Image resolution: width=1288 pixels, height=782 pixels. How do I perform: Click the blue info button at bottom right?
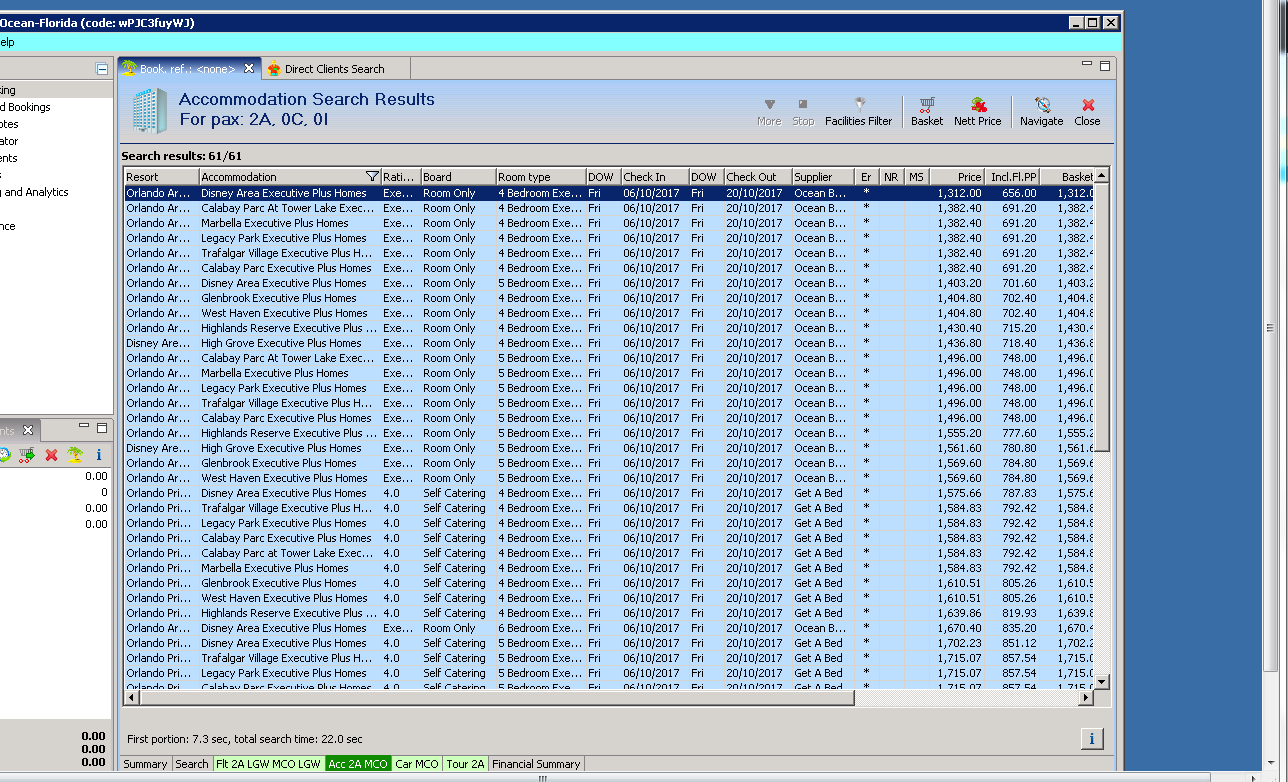point(1091,738)
